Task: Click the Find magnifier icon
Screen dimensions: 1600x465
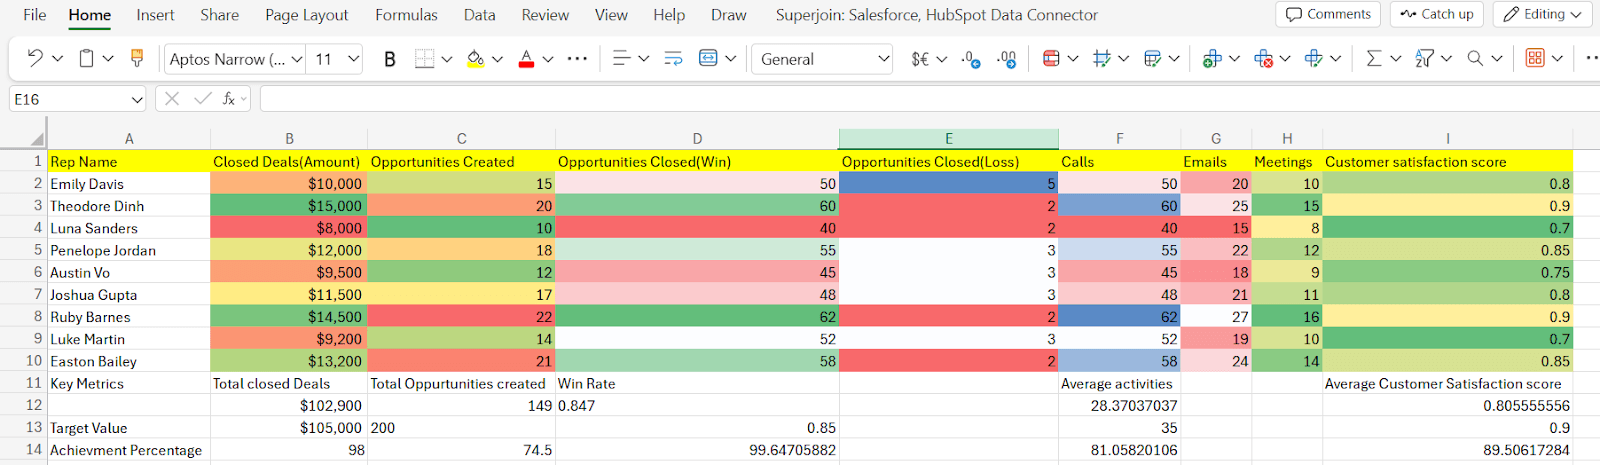Action: [1475, 59]
